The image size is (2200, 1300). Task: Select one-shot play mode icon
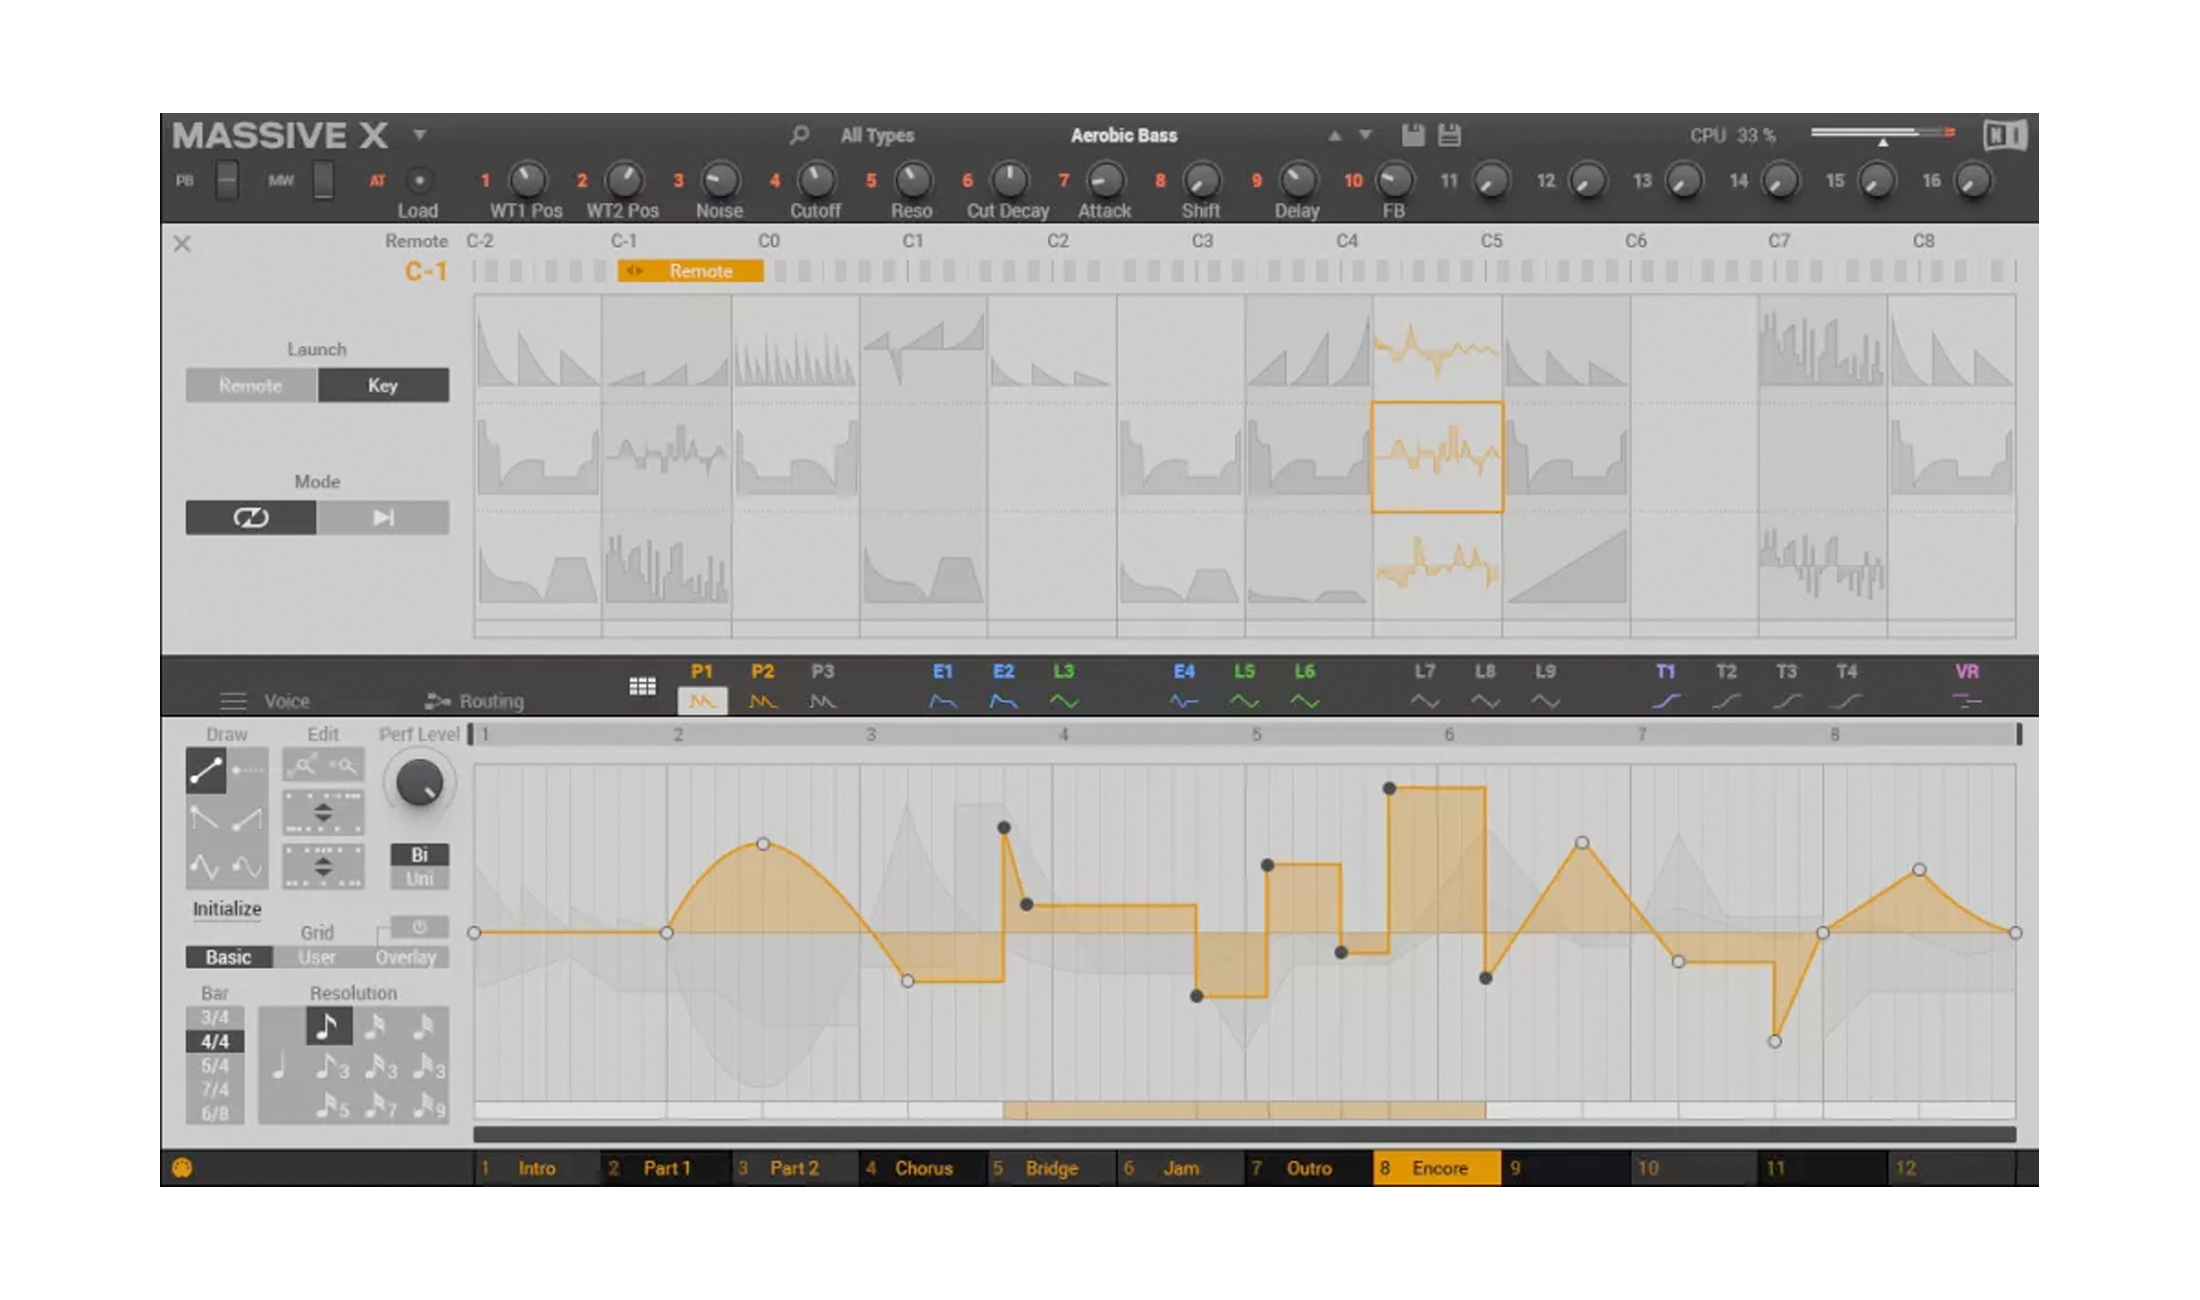pos(383,518)
